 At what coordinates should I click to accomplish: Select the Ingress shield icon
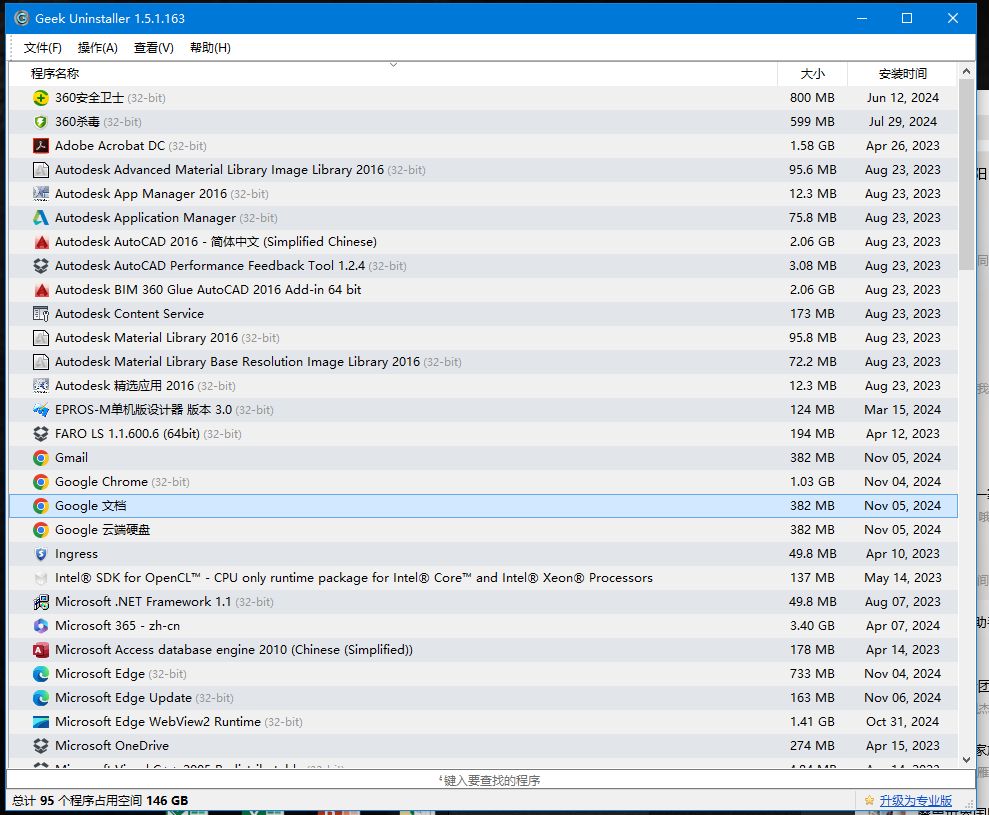tap(40, 554)
